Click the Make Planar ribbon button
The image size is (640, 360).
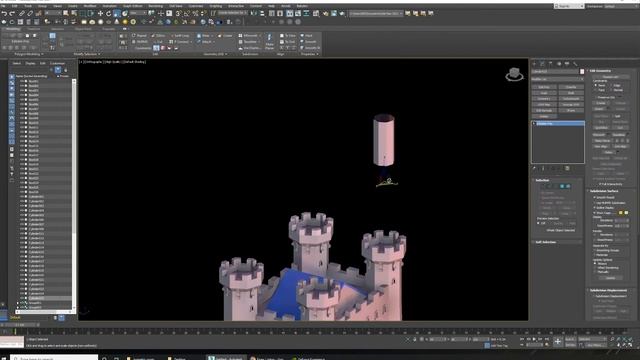(269, 42)
